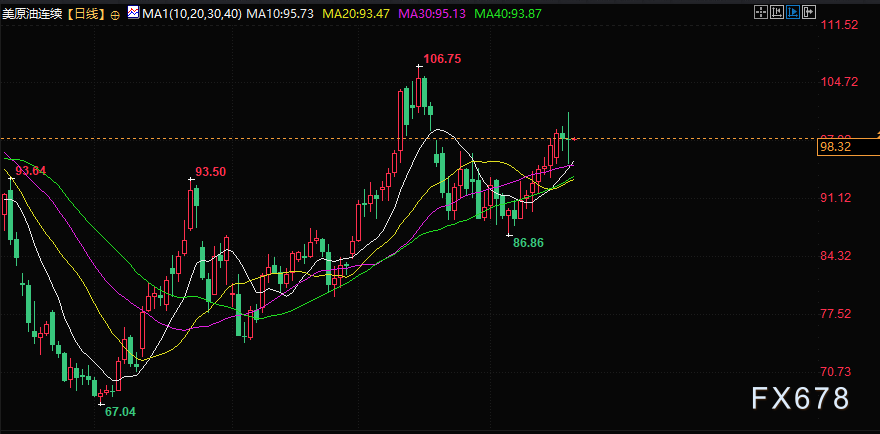
Task: Click the 106.75 high price marker
Action: tap(442, 58)
